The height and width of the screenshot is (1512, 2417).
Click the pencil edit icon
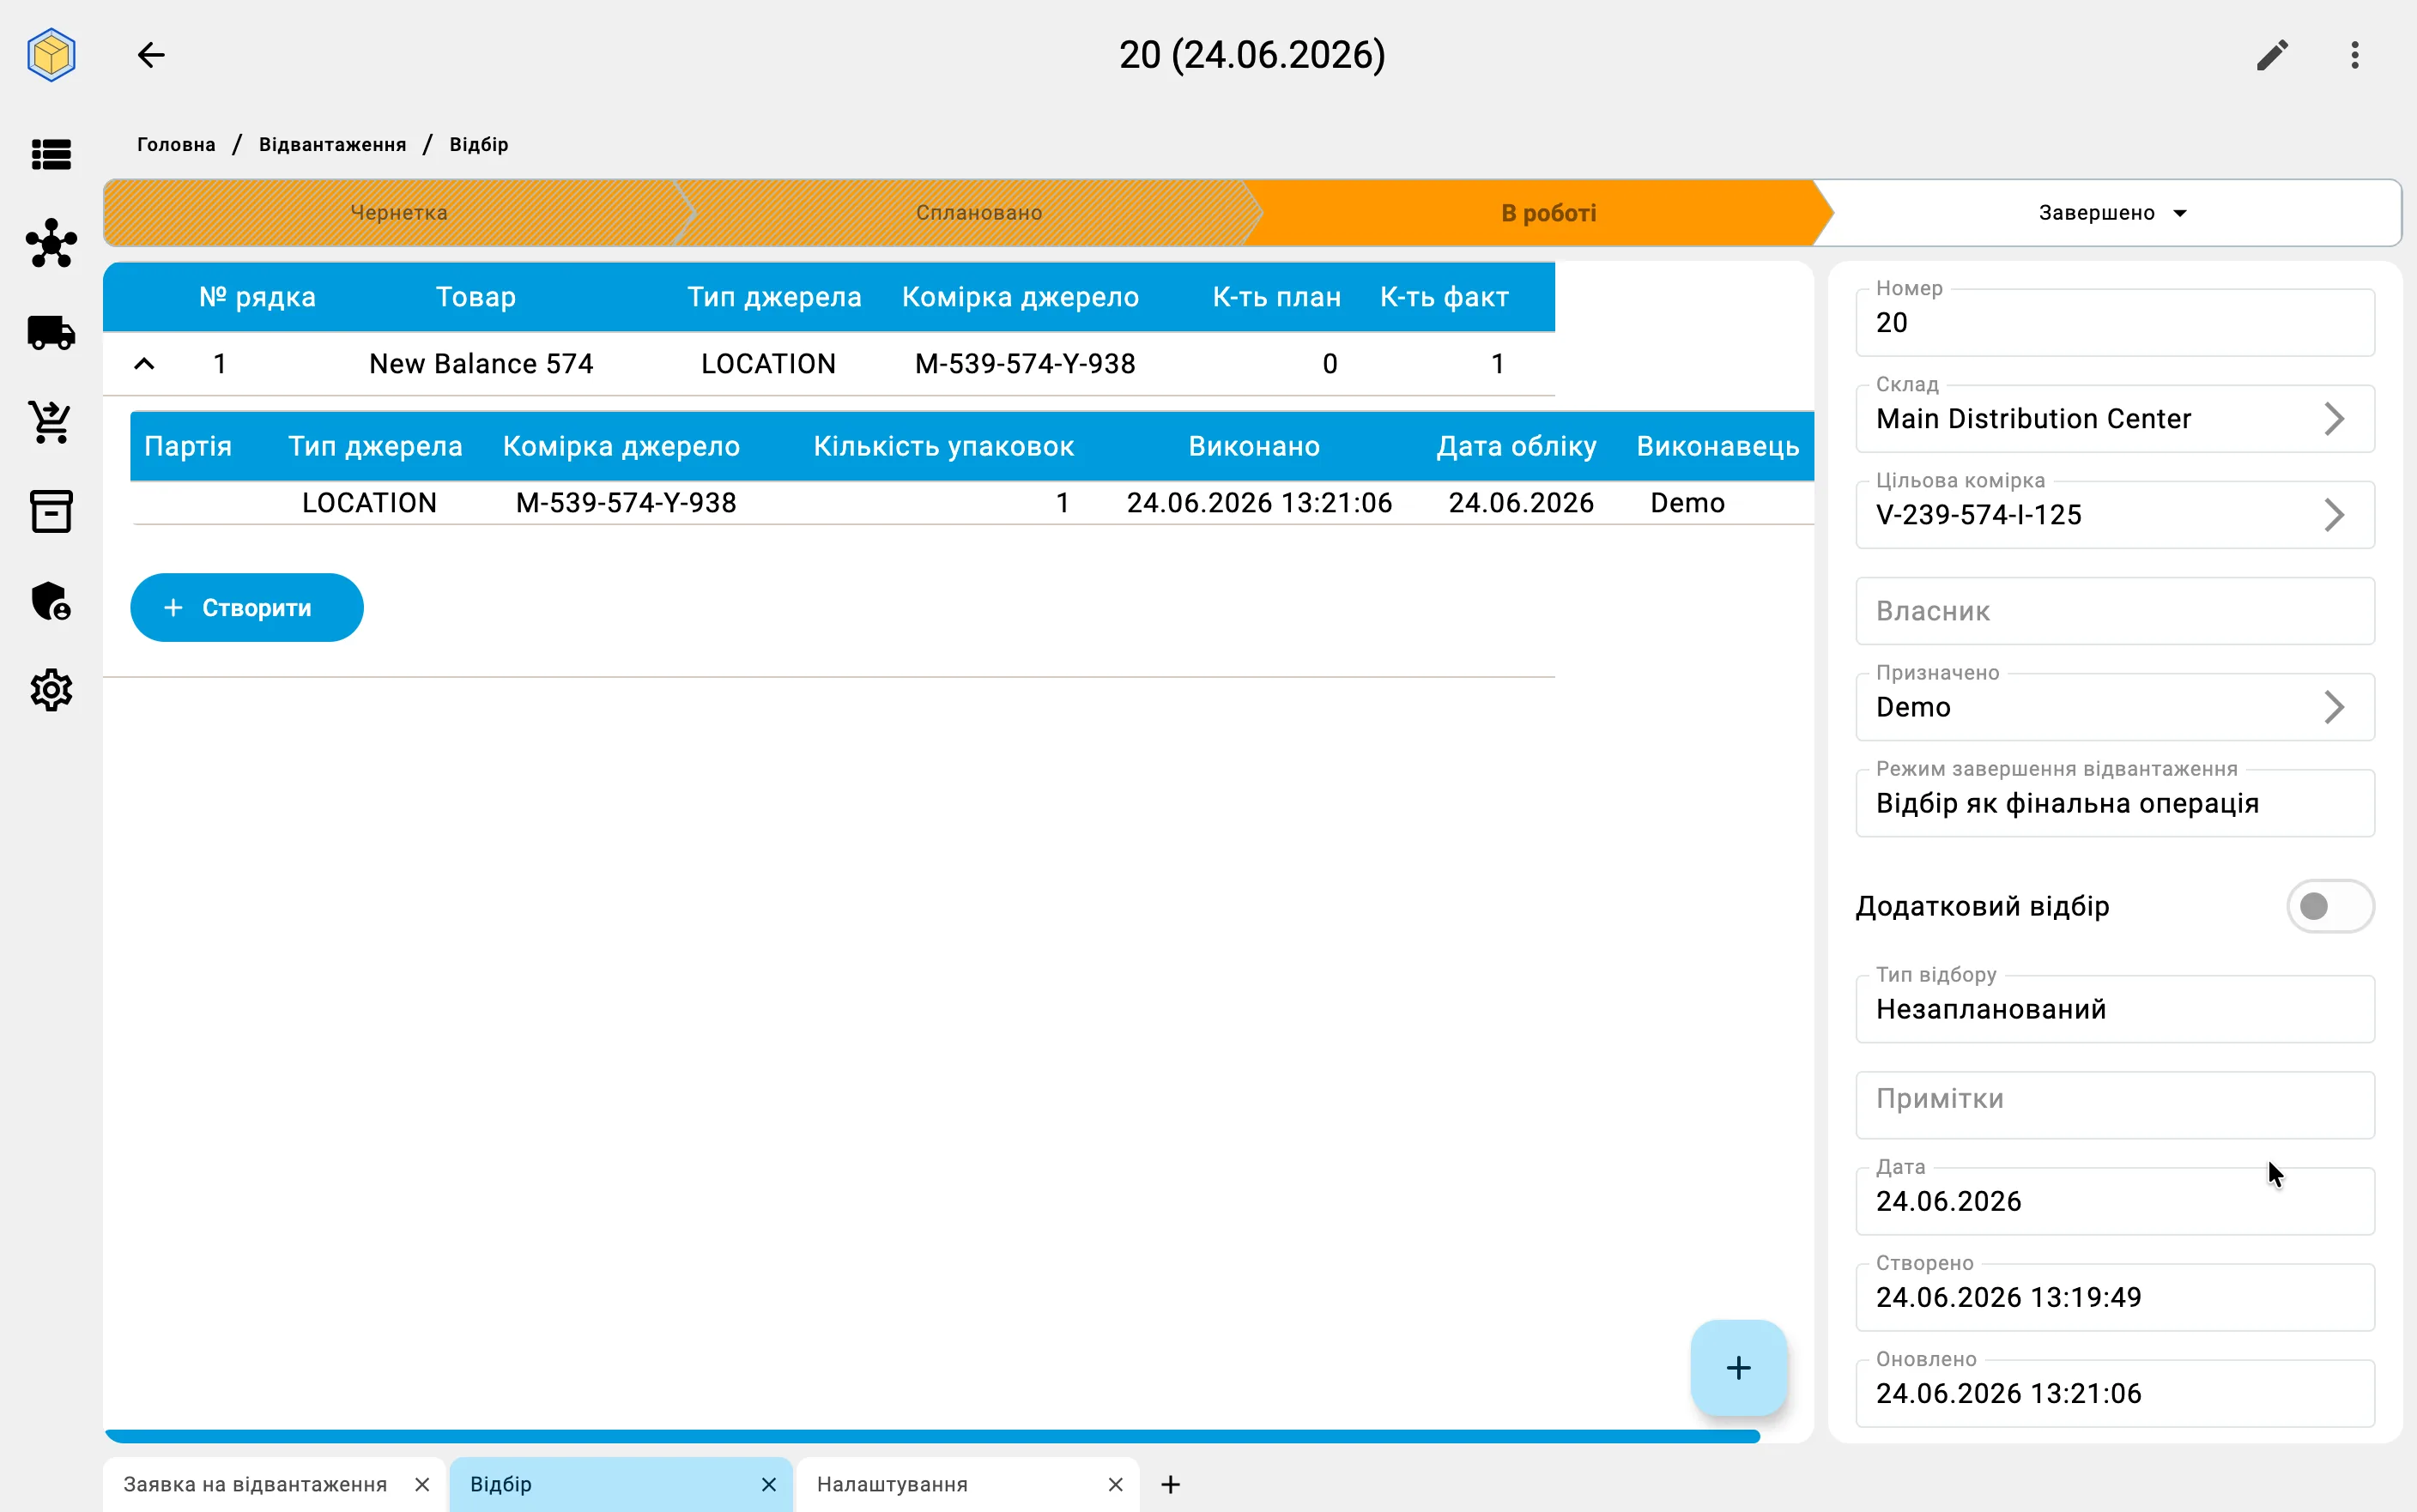point(2272,55)
